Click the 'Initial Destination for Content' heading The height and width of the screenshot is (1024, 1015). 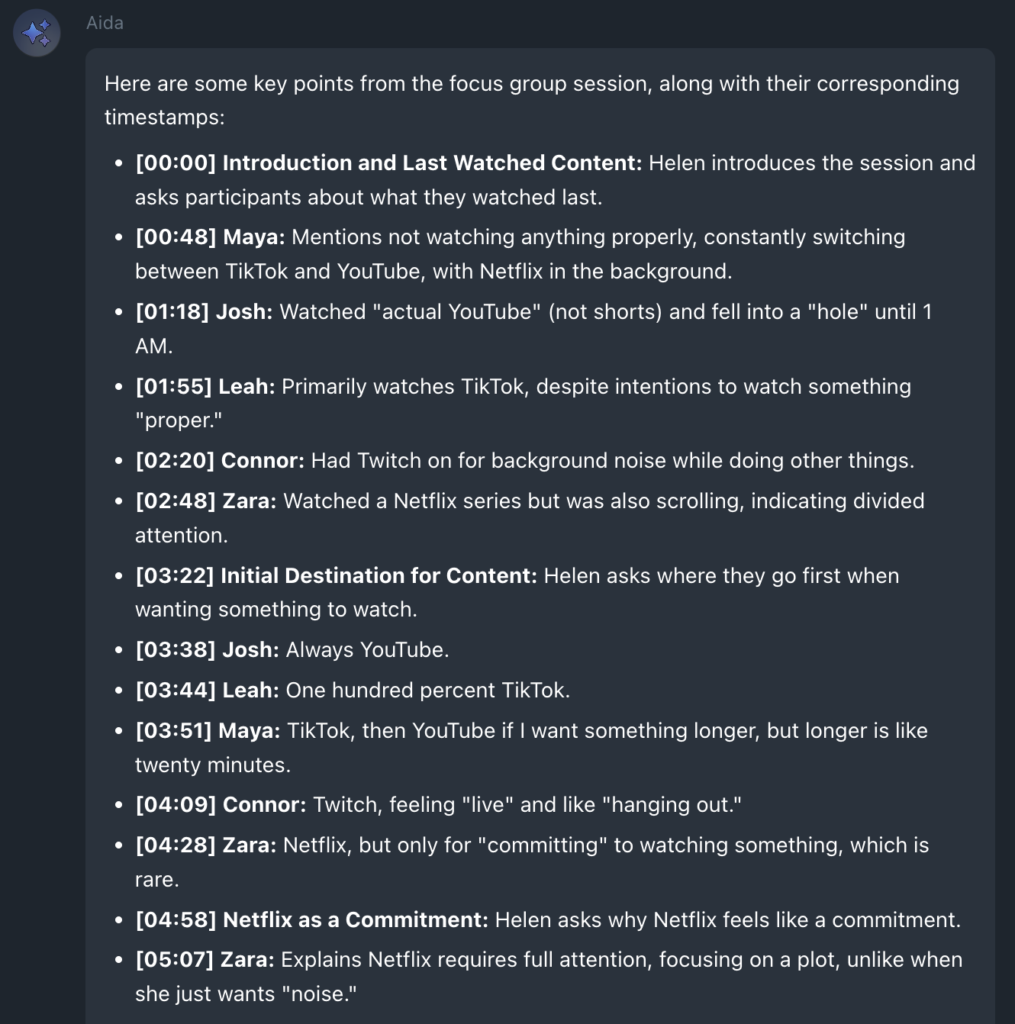click(379, 576)
